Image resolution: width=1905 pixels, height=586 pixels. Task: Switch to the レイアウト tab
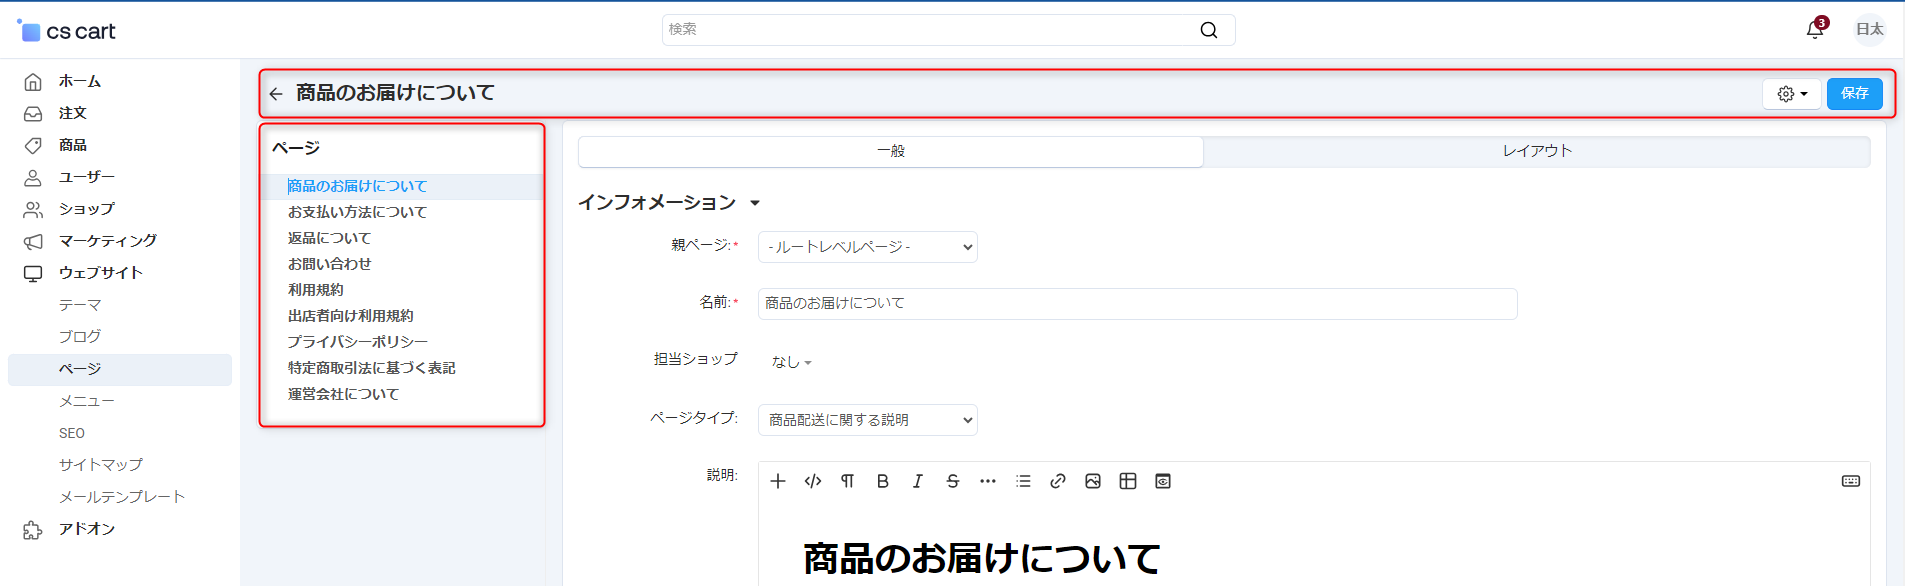pyautogui.click(x=1536, y=151)
